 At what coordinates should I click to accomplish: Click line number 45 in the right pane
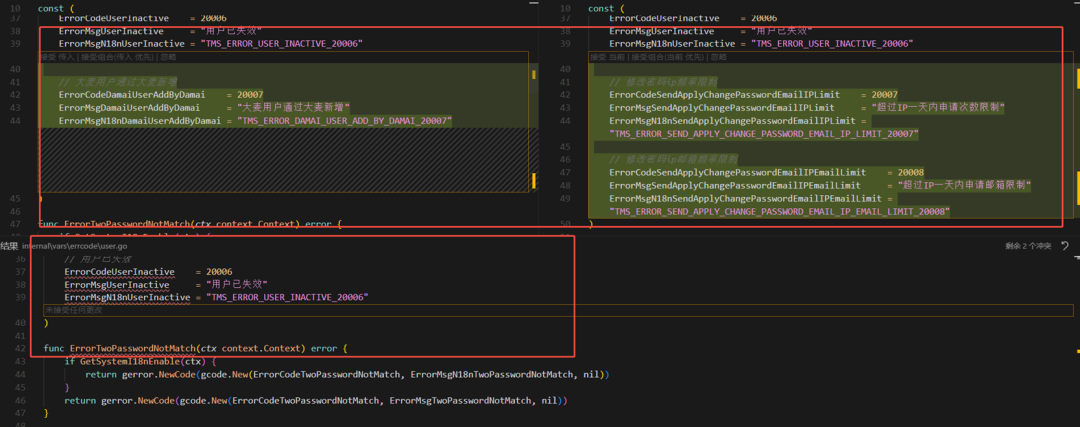[x=566, y=147]
